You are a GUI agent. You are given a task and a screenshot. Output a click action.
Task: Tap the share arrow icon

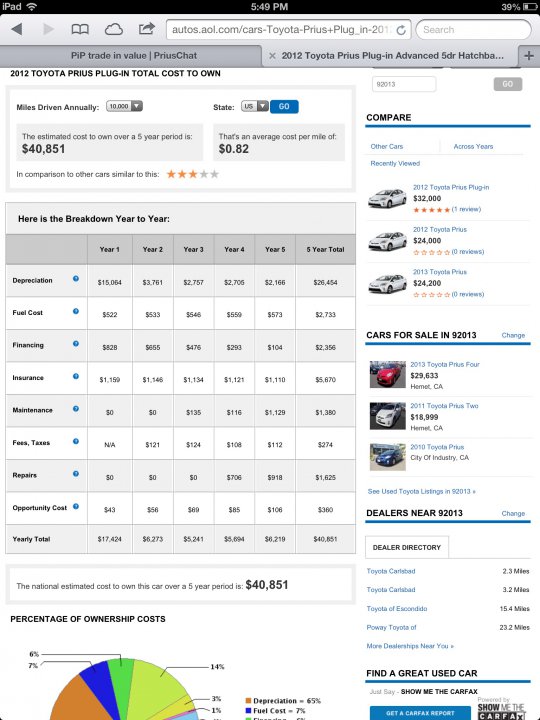pyautogui.click(x=146, y=29)
